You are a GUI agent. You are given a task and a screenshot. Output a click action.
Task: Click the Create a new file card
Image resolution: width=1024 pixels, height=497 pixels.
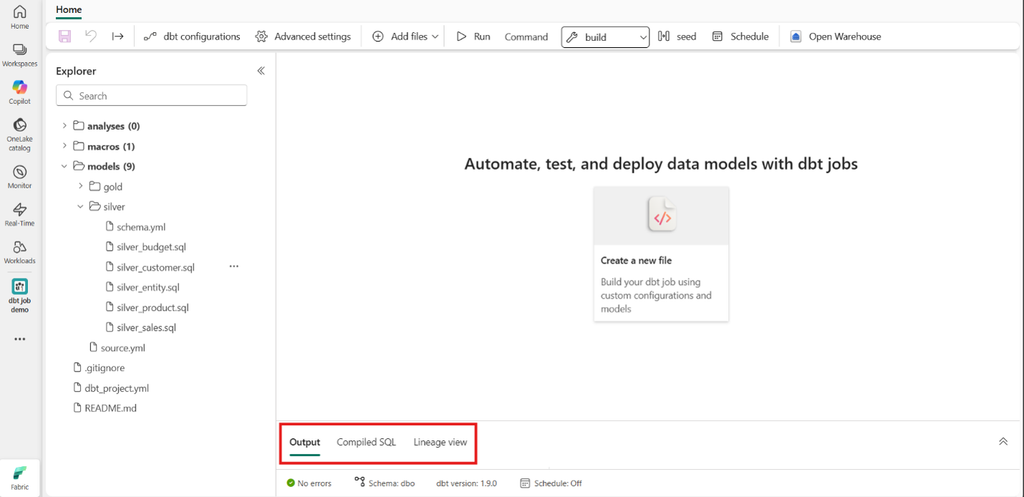coord(661,253)
